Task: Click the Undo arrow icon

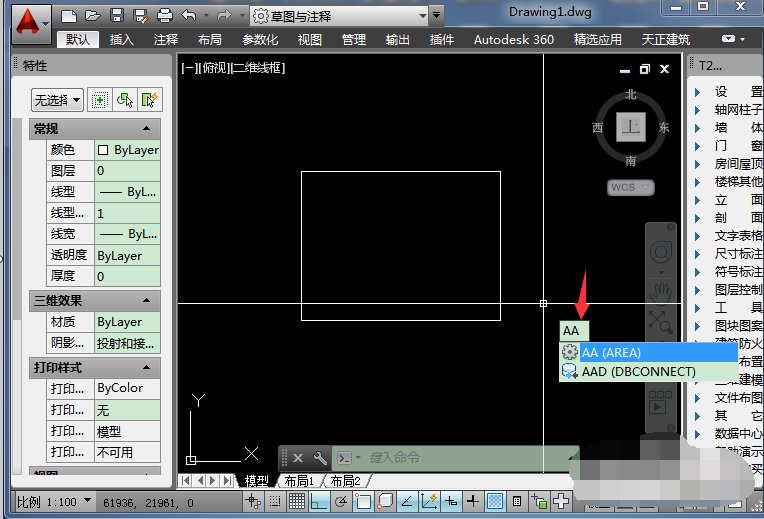Action: [190, 16]
